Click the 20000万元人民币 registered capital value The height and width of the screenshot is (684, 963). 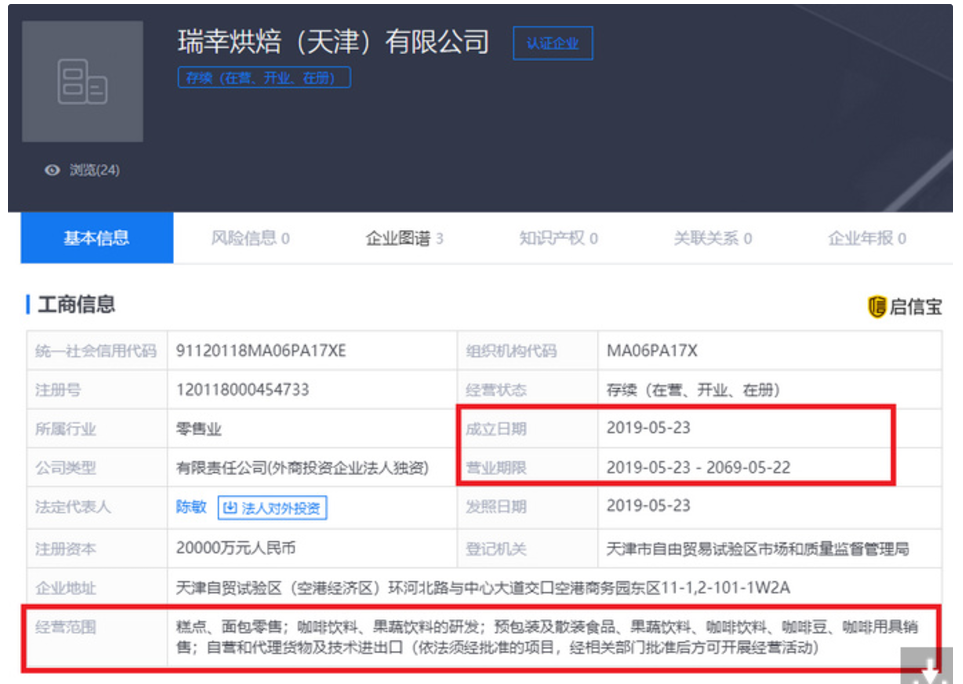236,548
